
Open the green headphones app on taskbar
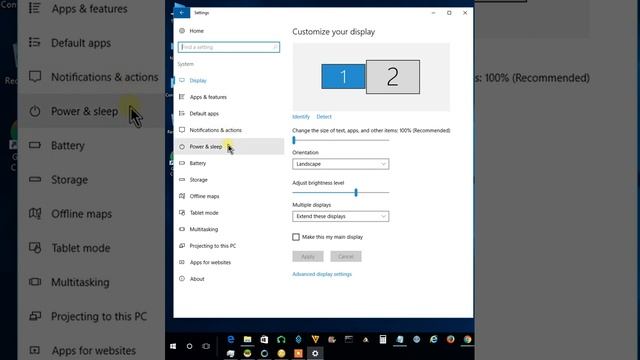pos(281,339)
